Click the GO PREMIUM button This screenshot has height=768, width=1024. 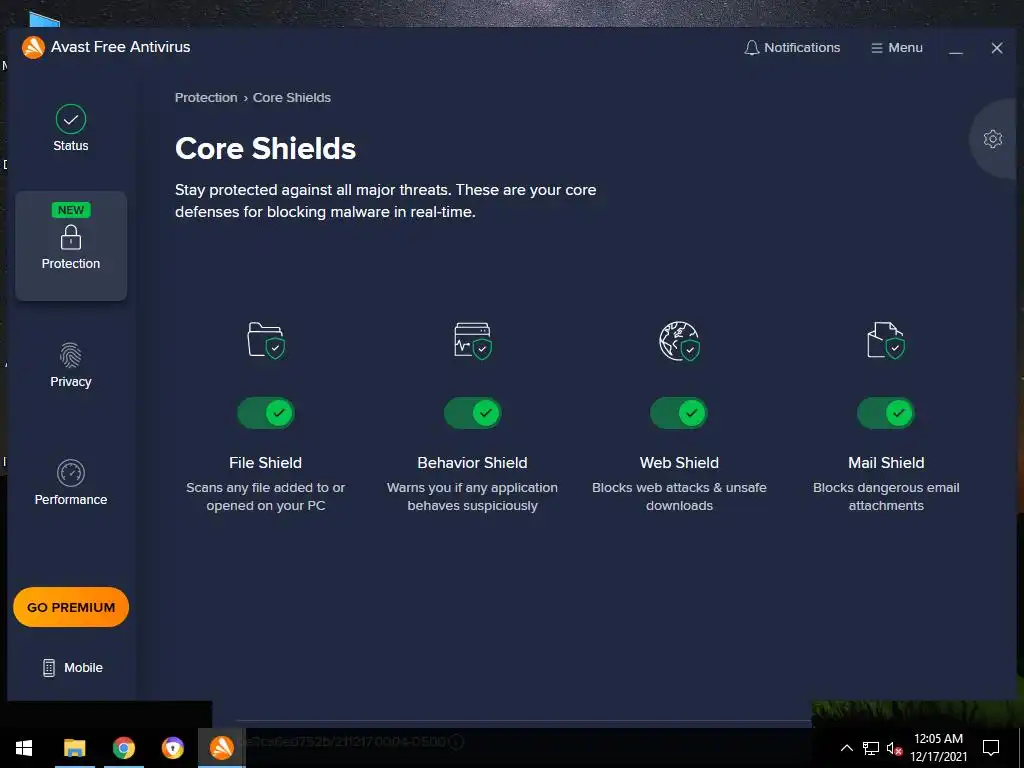click(71, 607)
